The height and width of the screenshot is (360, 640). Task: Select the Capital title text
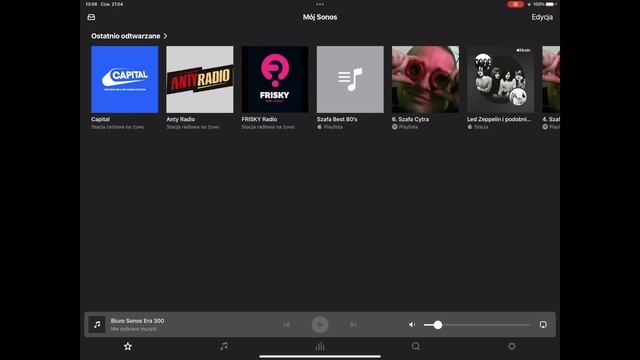(100, 119)
